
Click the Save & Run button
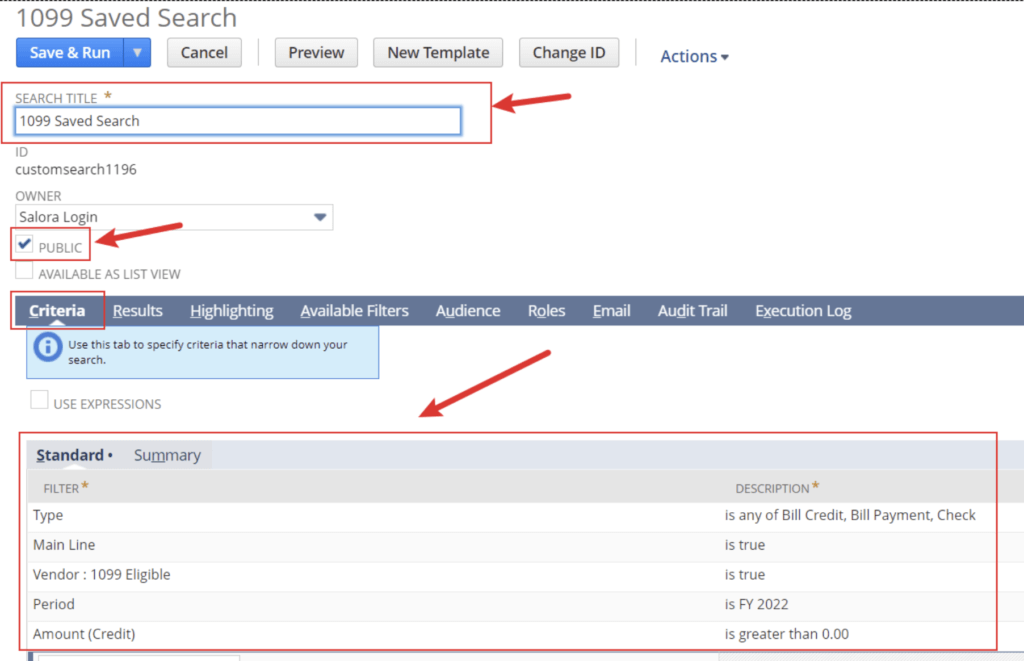[70, 53]
